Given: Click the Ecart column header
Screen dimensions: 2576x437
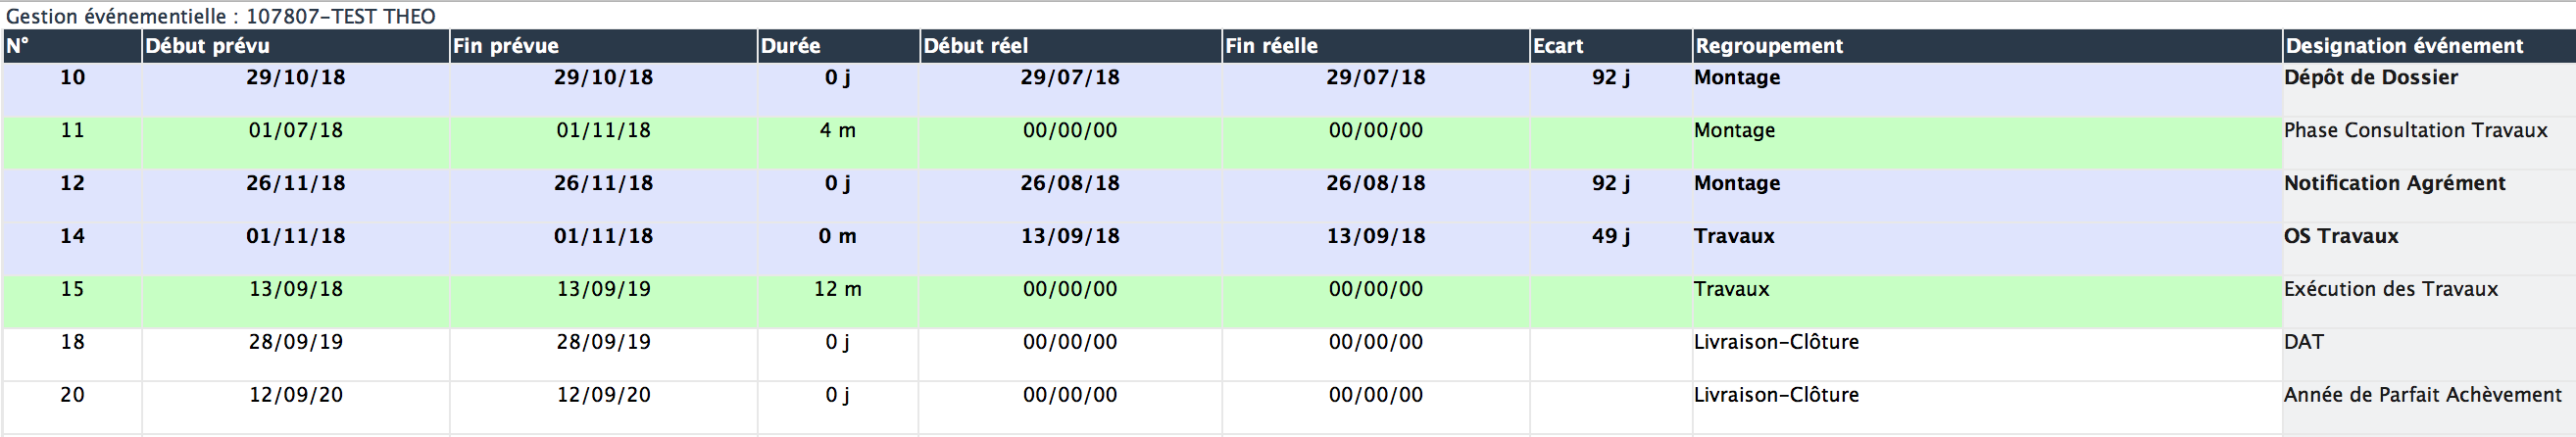Looking at the screenshot, I should pos(1610,46).
